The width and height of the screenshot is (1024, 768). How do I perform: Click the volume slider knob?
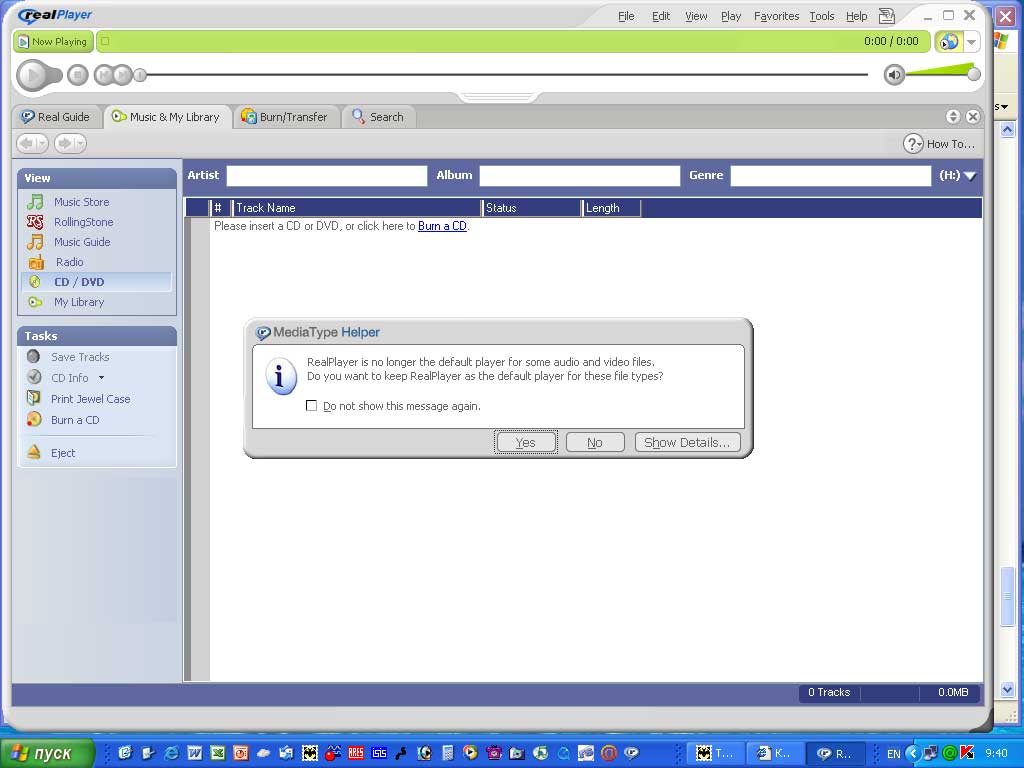point(974,74)
